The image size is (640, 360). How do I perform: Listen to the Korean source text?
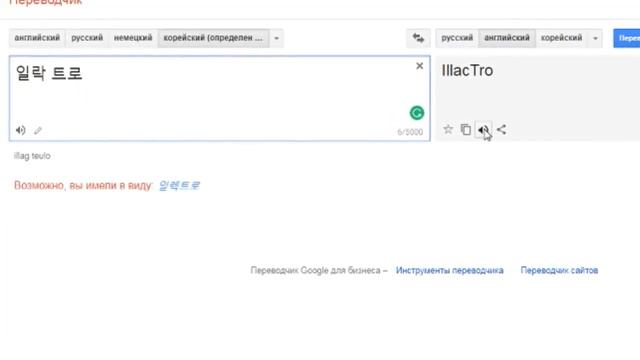pos(20,130)
